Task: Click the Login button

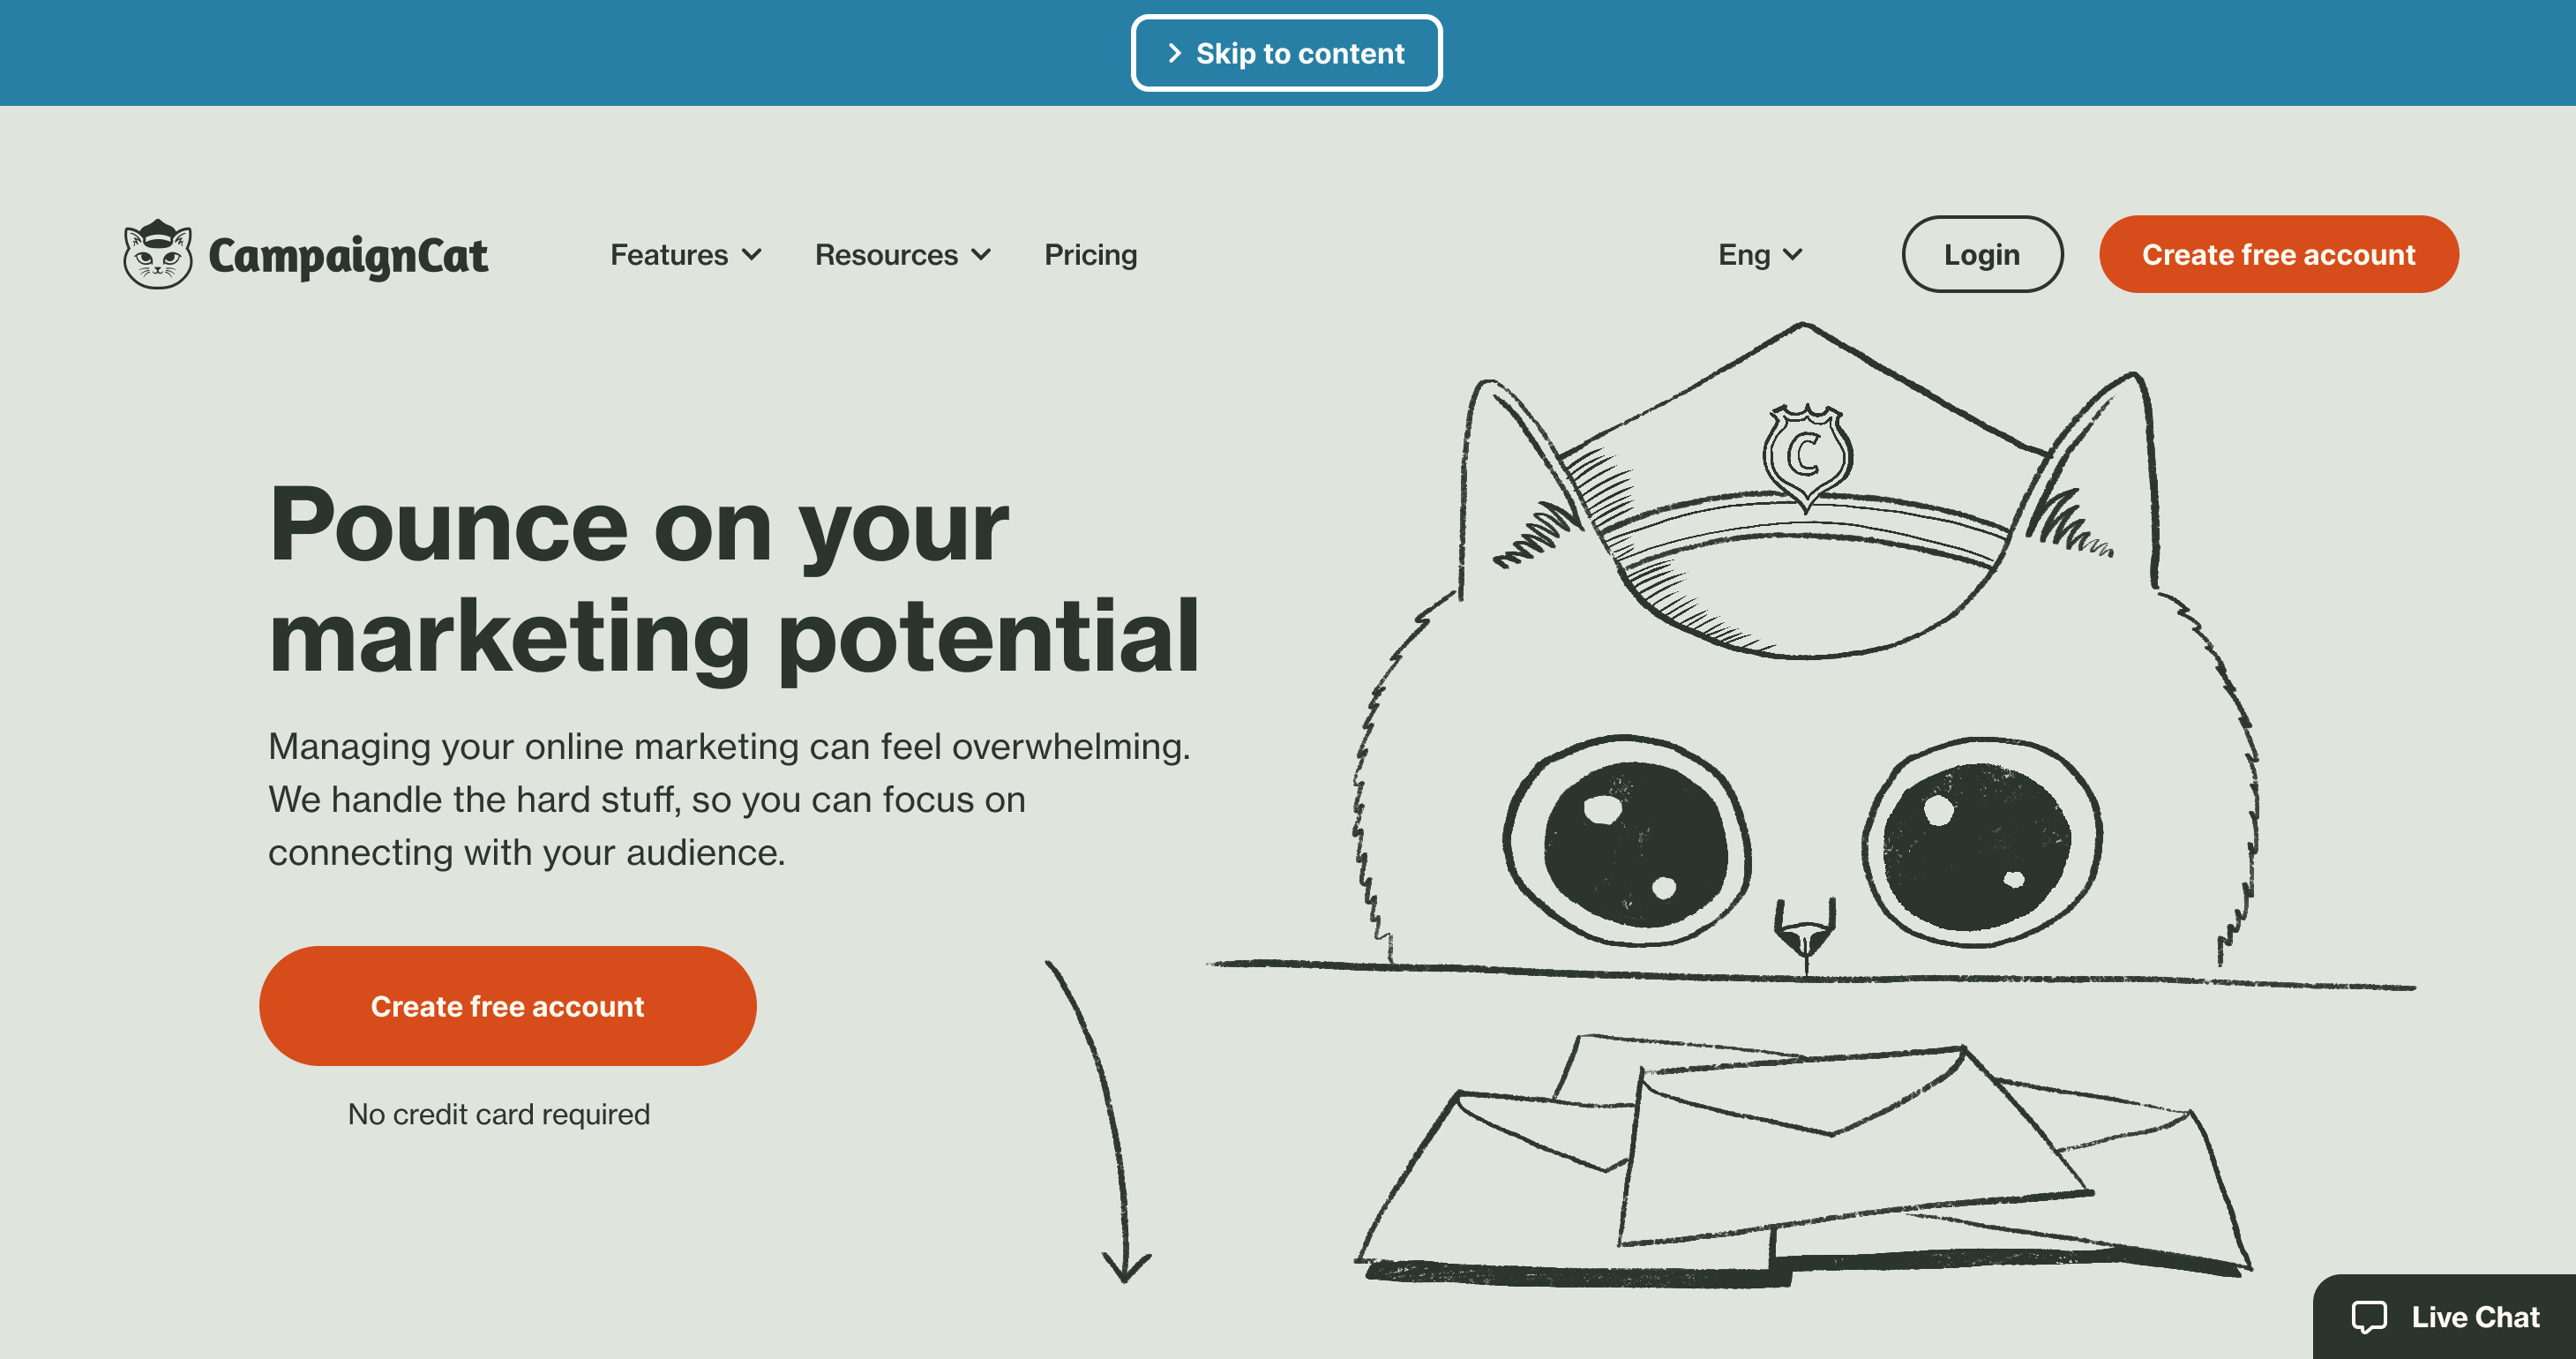Action: click(x=1982, y=254)
